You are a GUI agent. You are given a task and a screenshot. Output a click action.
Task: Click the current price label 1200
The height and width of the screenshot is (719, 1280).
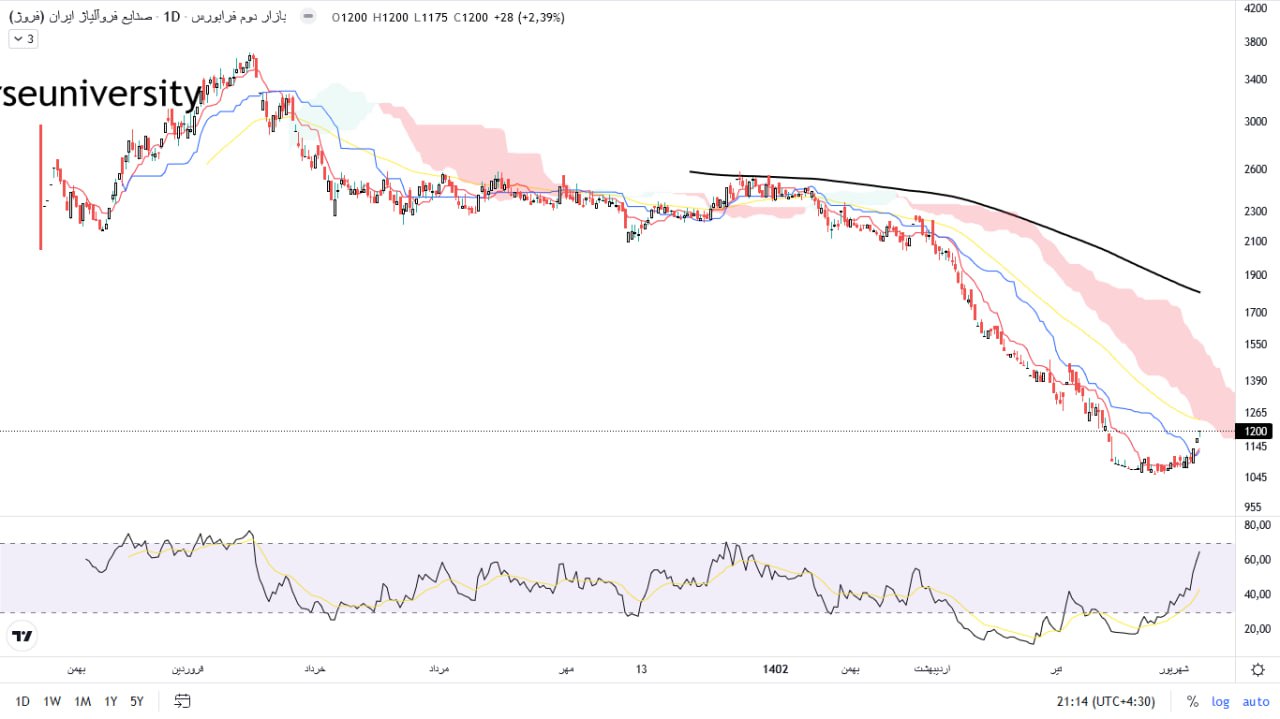pyautogui.click(x=1255, y=431)
